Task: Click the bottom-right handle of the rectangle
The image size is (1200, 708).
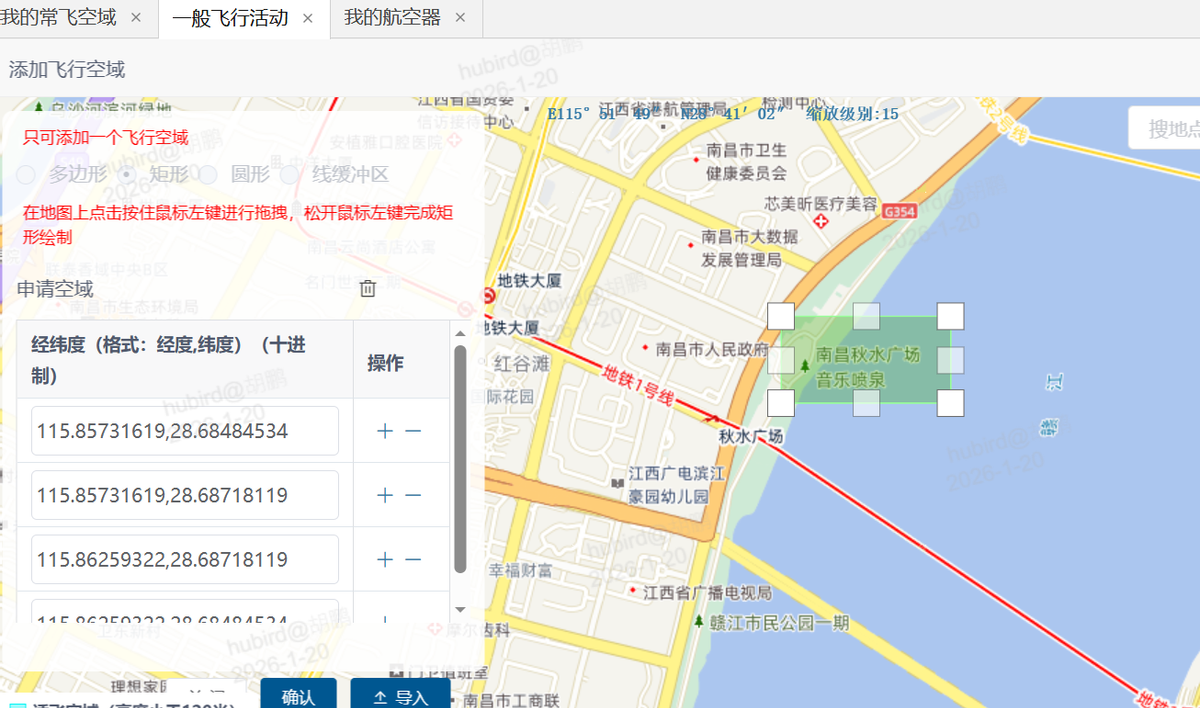Action: pyautogui.click(x=951, y=403)
